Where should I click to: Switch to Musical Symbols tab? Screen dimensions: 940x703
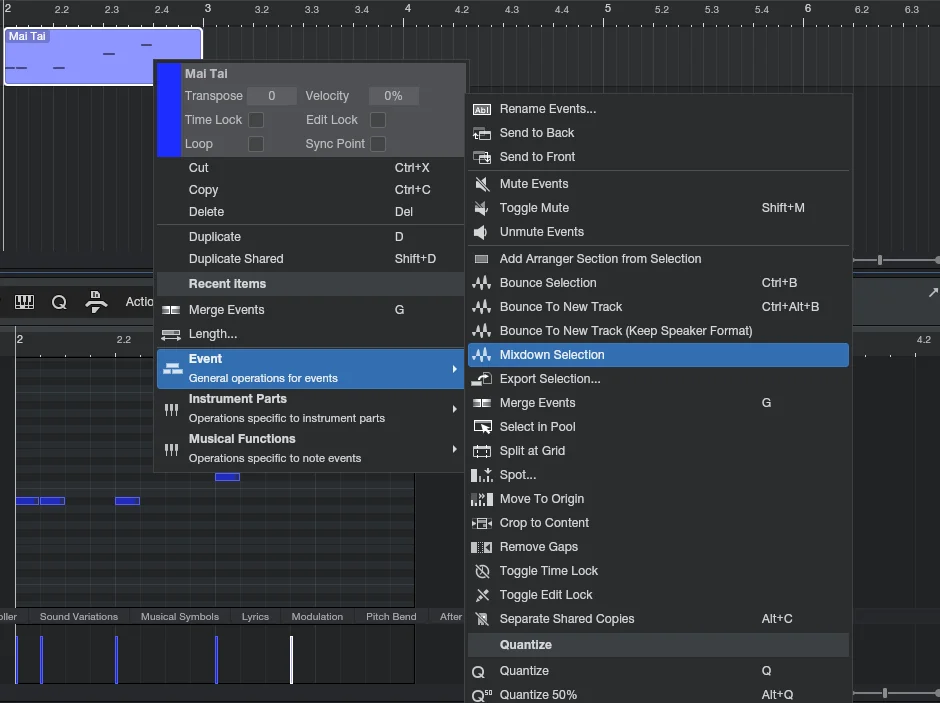point(180,617)
